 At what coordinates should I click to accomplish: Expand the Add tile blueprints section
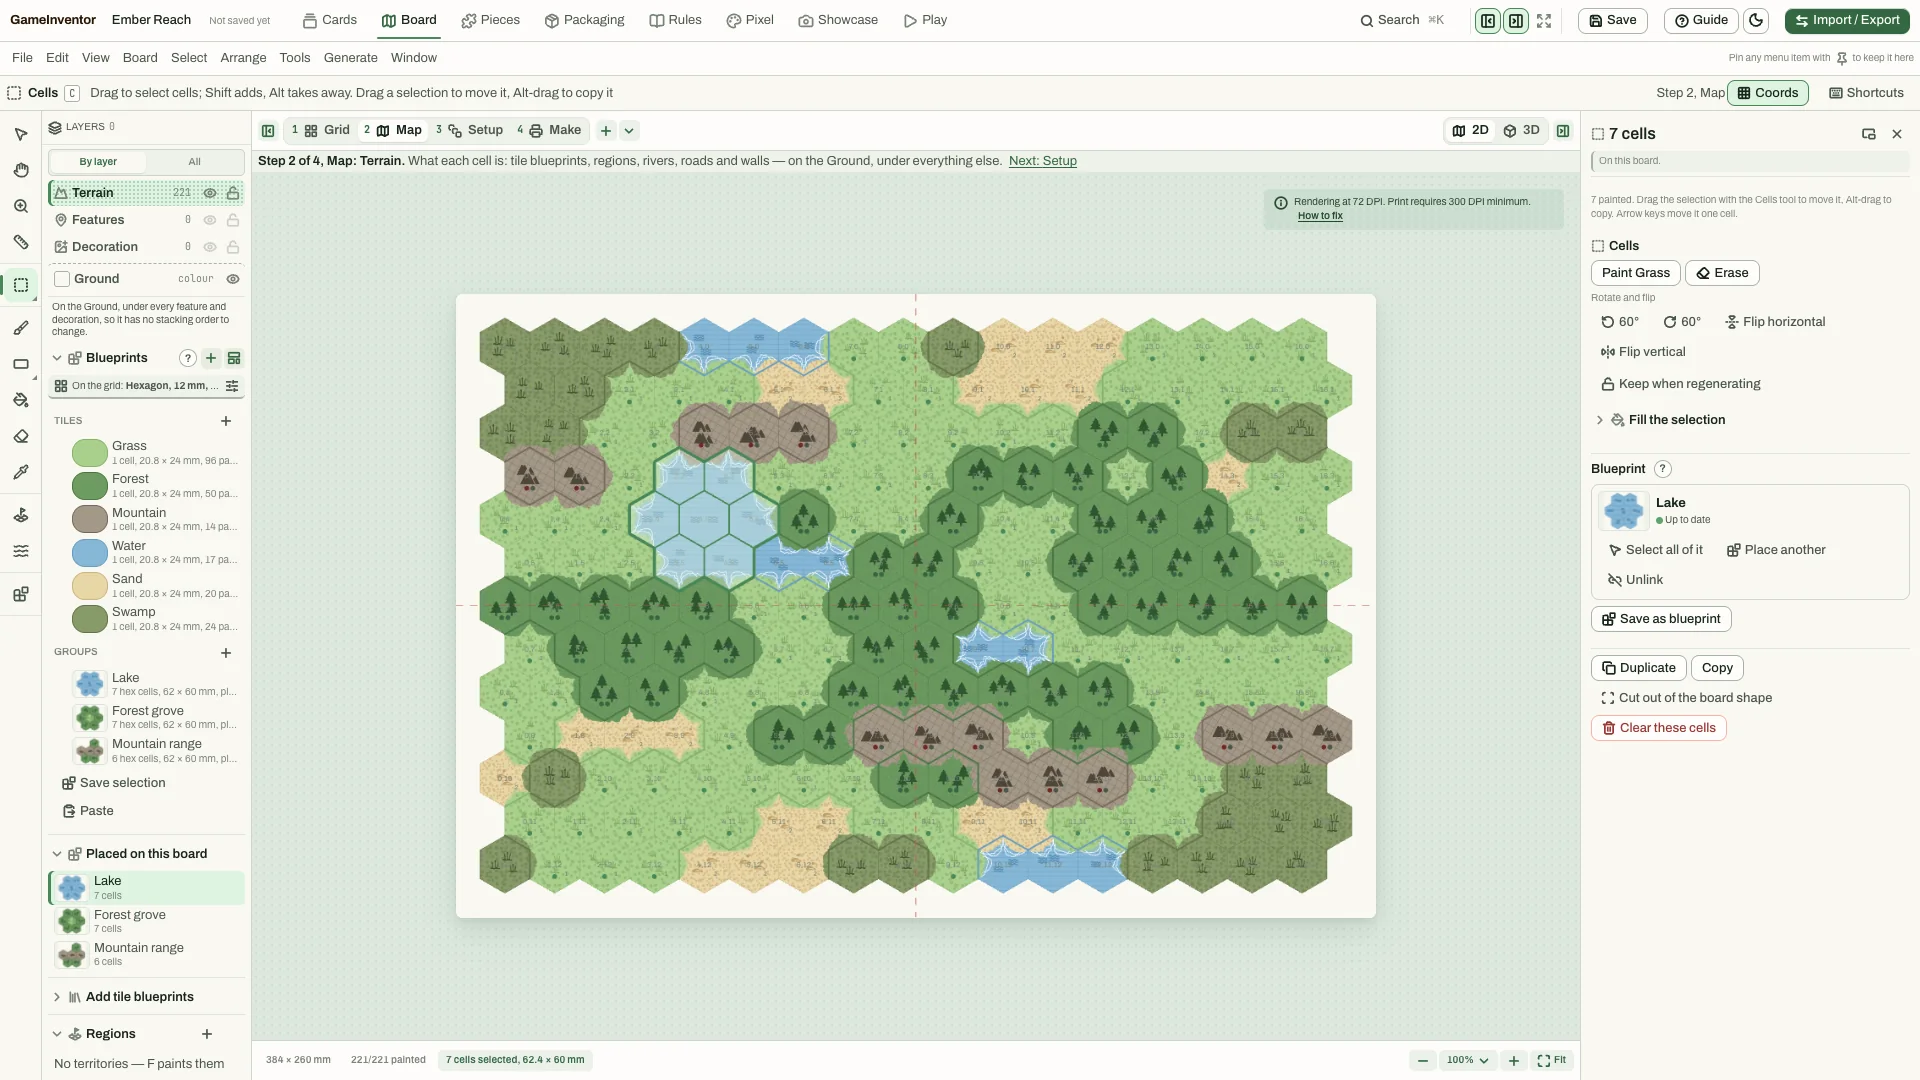[57, 997]
